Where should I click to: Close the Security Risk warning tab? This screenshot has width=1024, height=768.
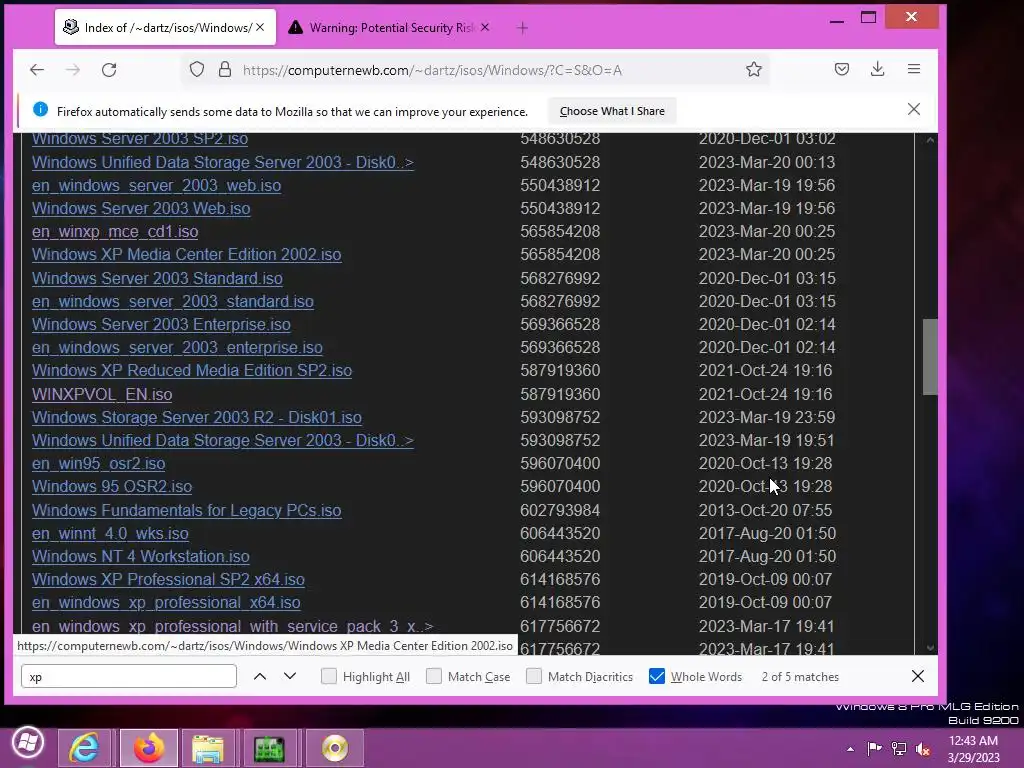[x=485, y=27]
